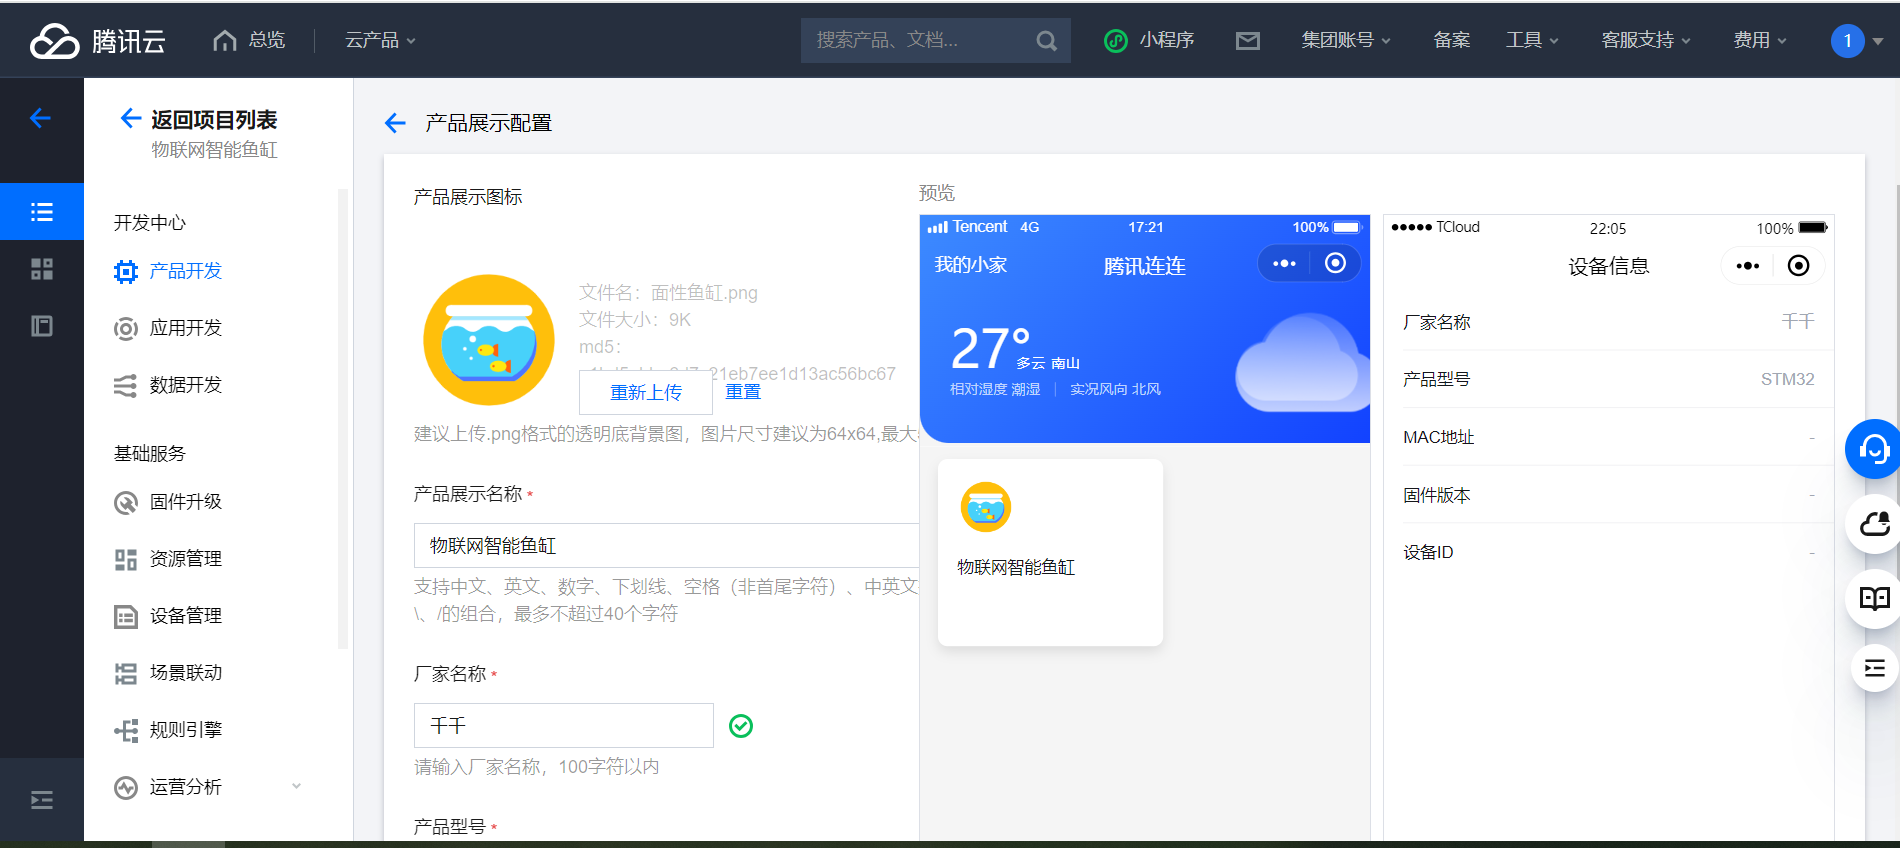Screen dimensions: 1900x848
Task: Click the list icon in left rail
Action: 42,212
